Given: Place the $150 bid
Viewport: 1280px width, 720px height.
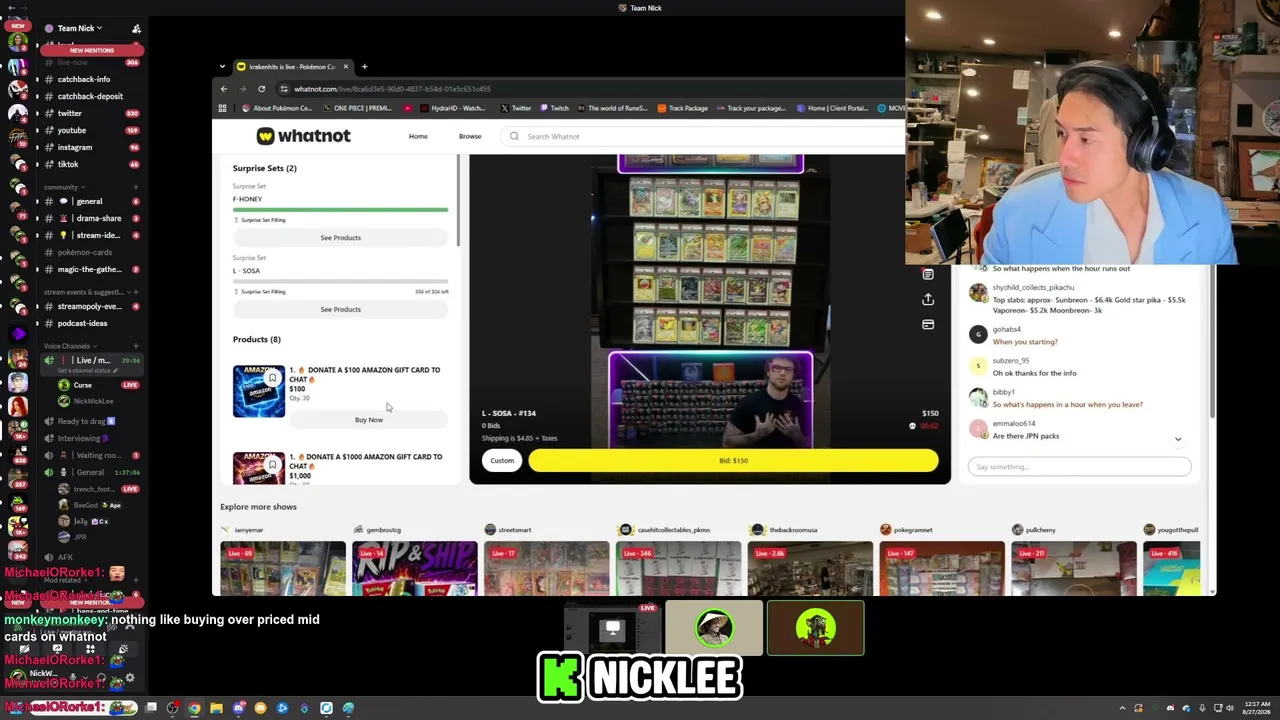Looking at the screenshot, I should coord(733,461).
